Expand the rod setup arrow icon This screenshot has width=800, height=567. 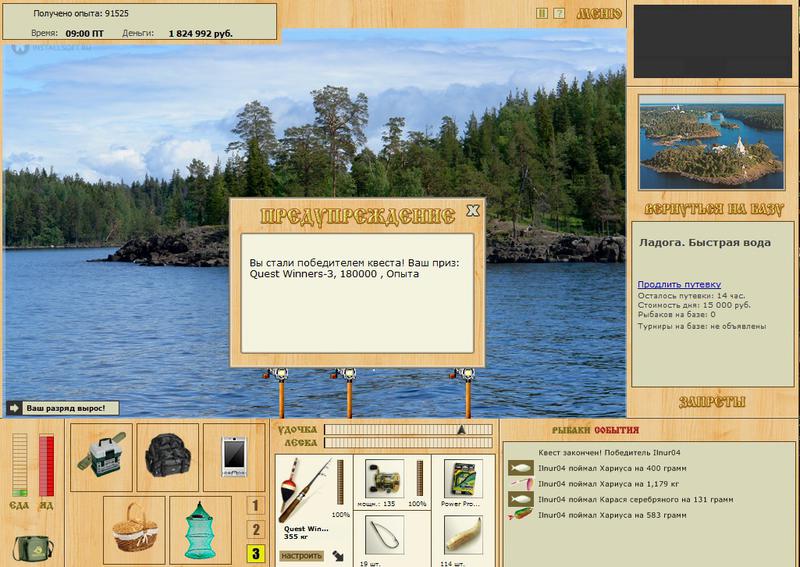tap(337, 555)
